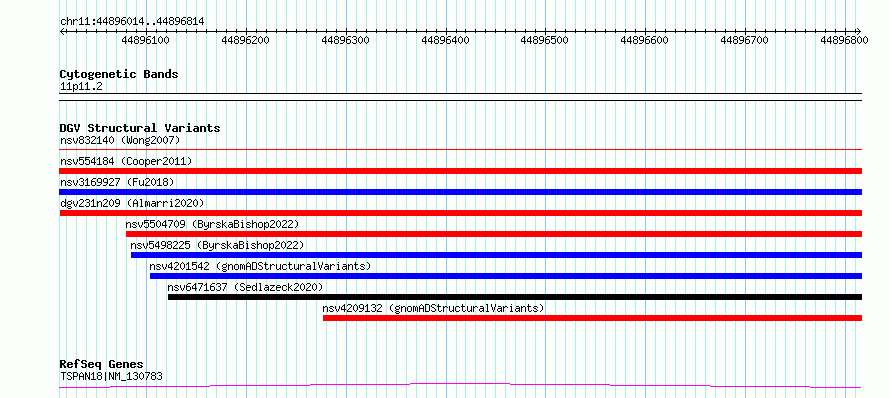
Task: Select the magenta TSPAN18 gene track line
Action: [x=460, y=386]
